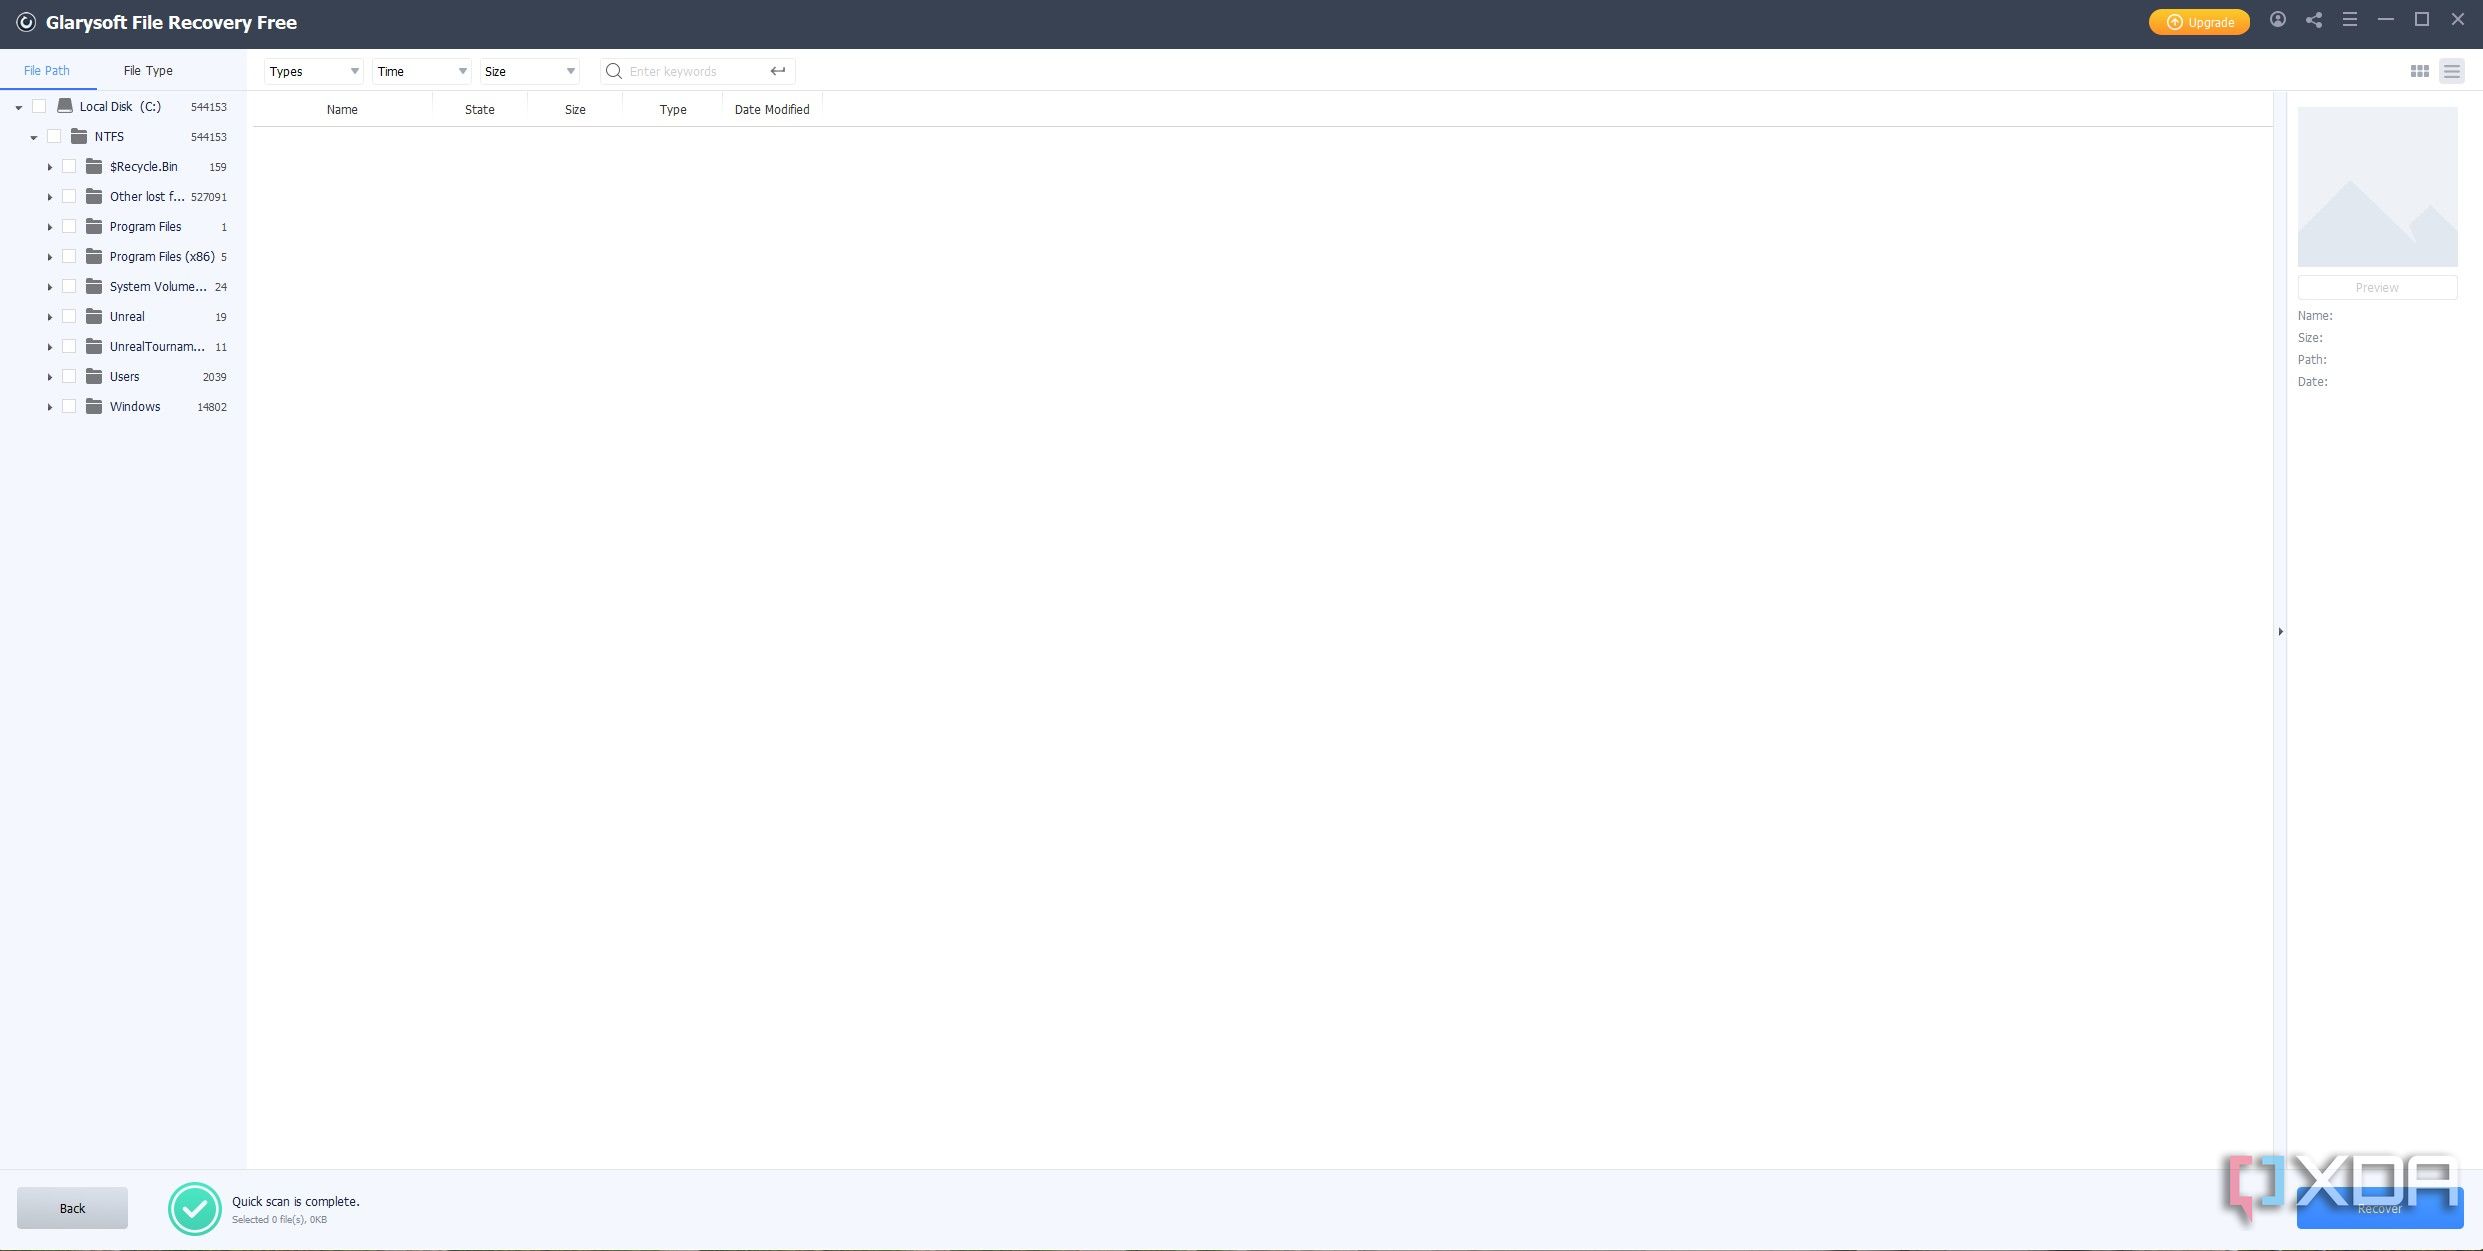Click the Glarysoft logo icon

(26, 22)
